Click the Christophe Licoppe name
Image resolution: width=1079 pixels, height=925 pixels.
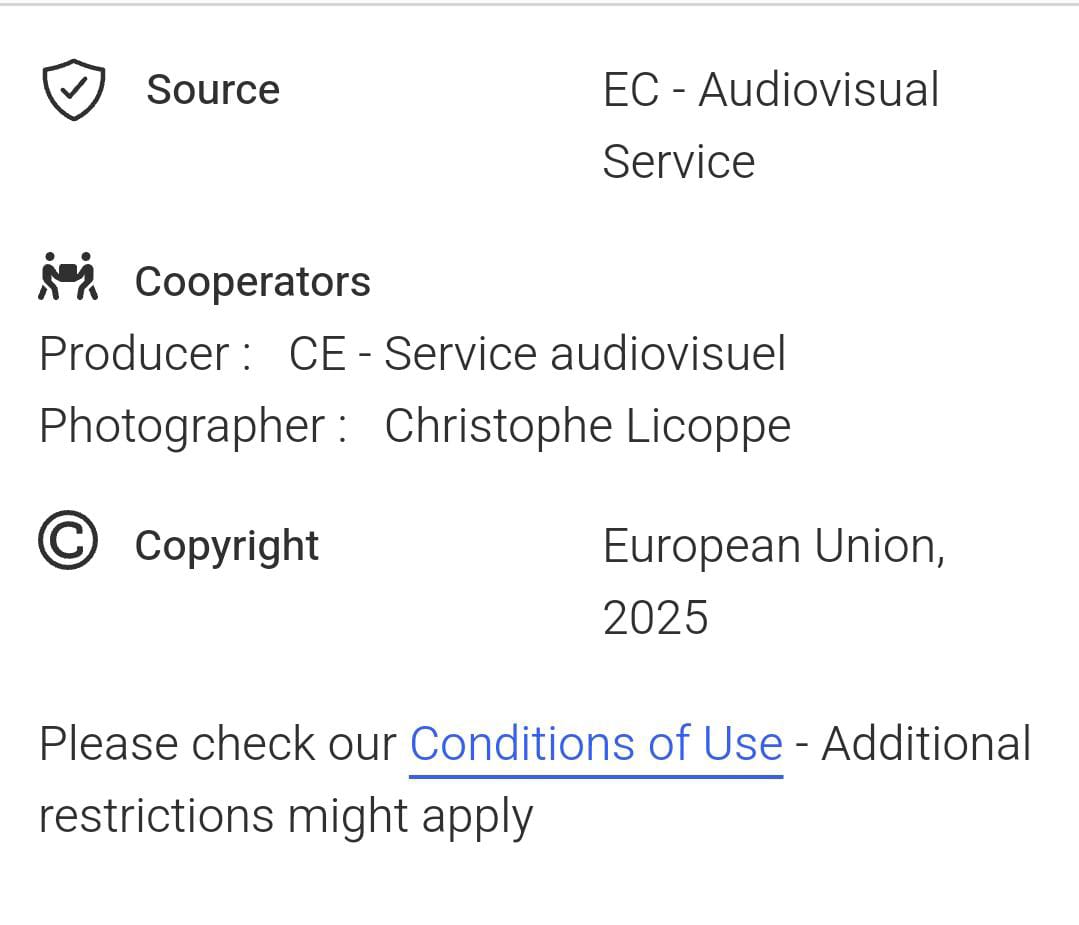[587, 426]
